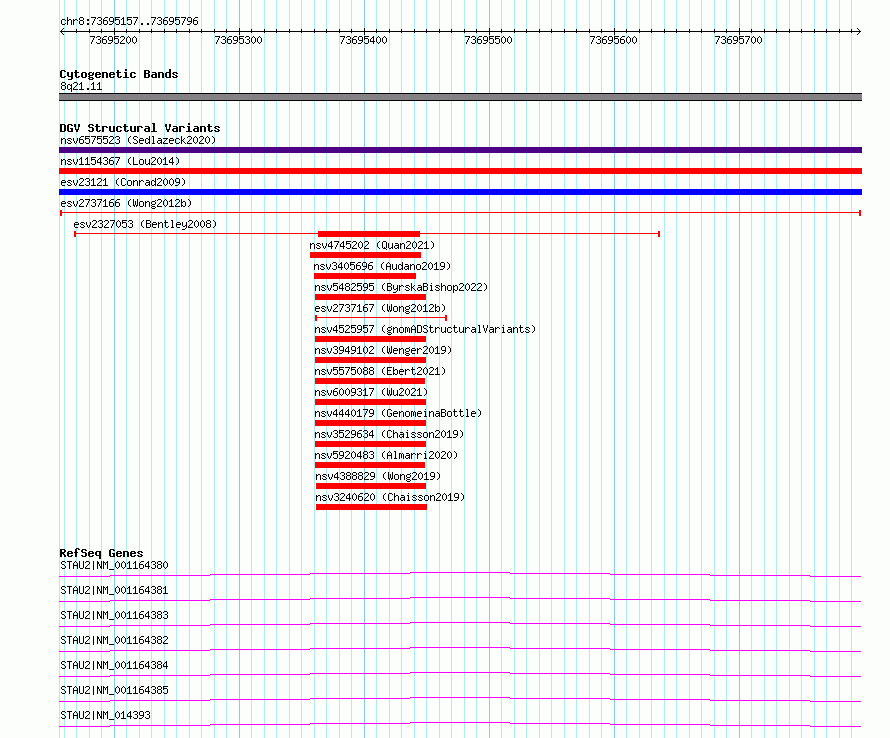Select the 8q21.11 cytogenetic band bar
This screenshot has height=738, width=890.
click(460, 97)
